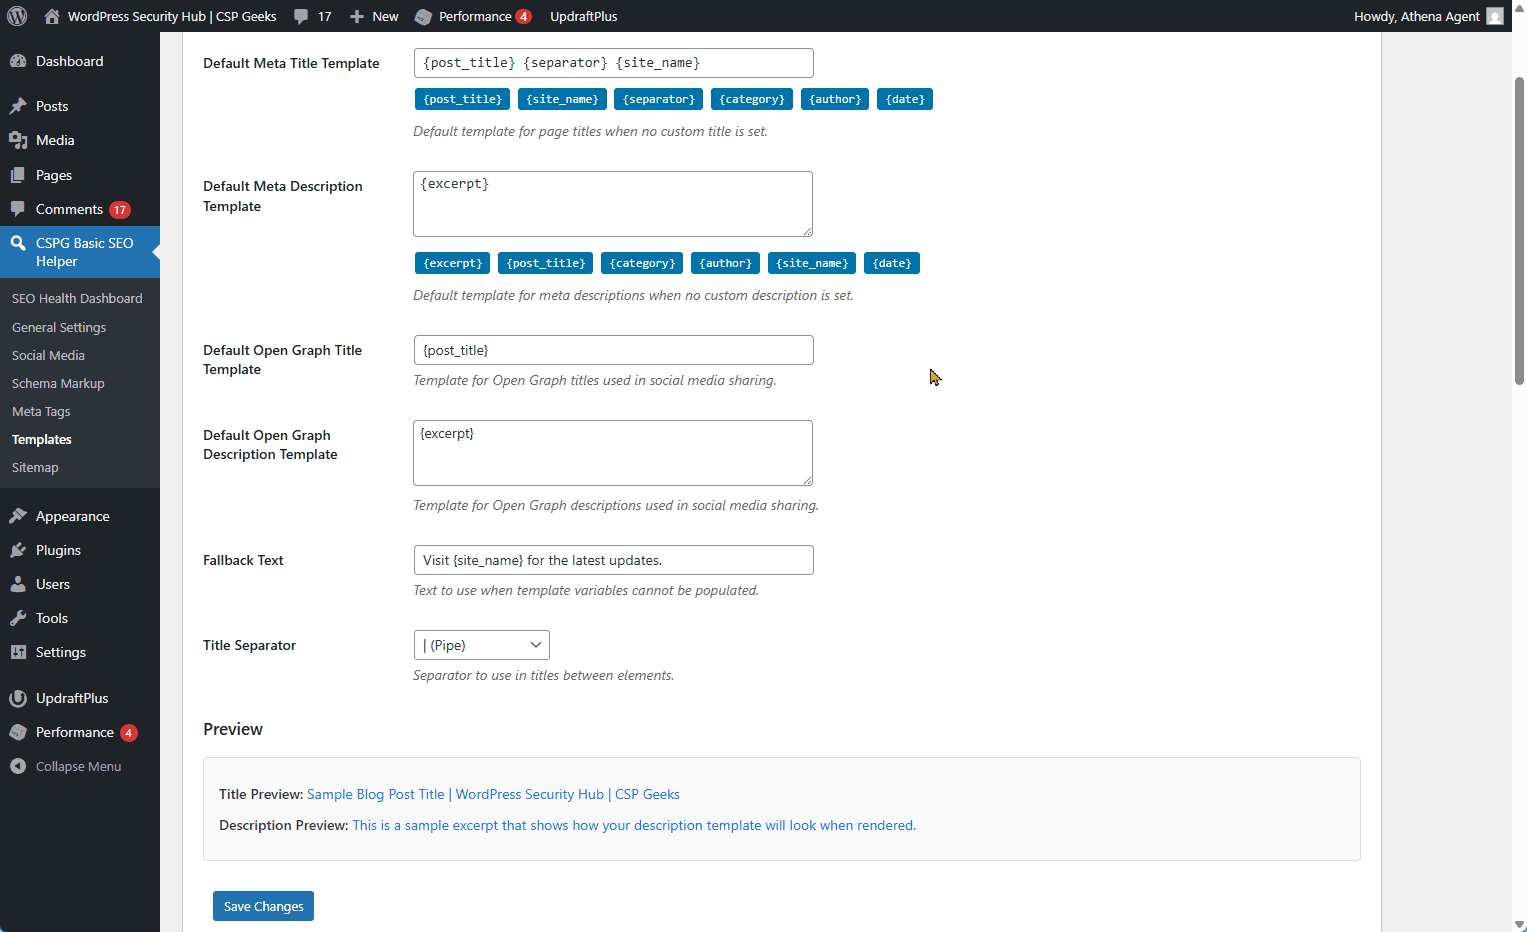Open the Sitemap submenu item
Screen dimensions: 1527x932
click(35, 467)
